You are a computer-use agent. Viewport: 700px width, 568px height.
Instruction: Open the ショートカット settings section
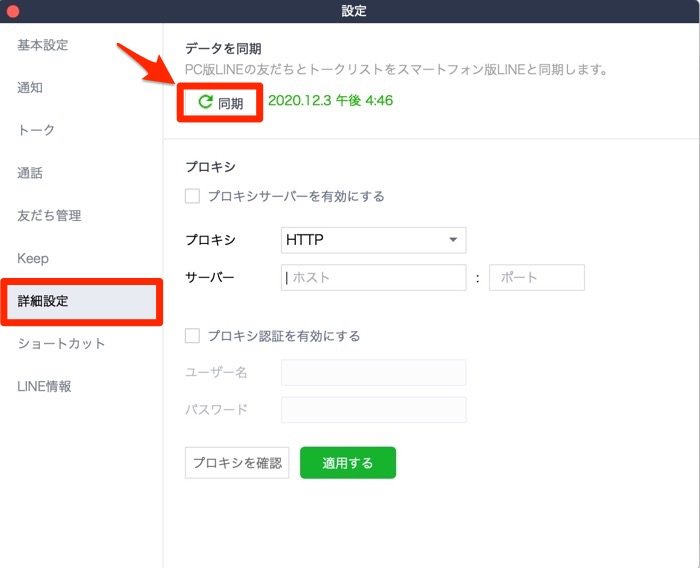click(x=61, y=343)
